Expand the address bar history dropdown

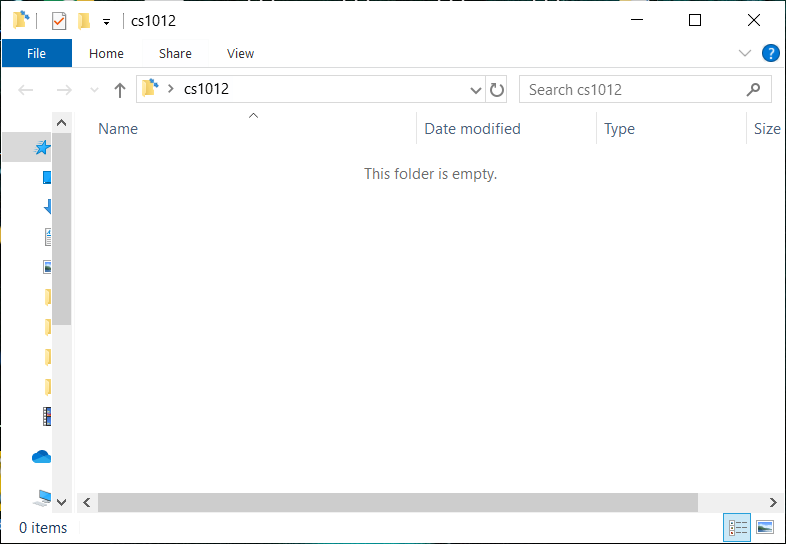(475, 90)
